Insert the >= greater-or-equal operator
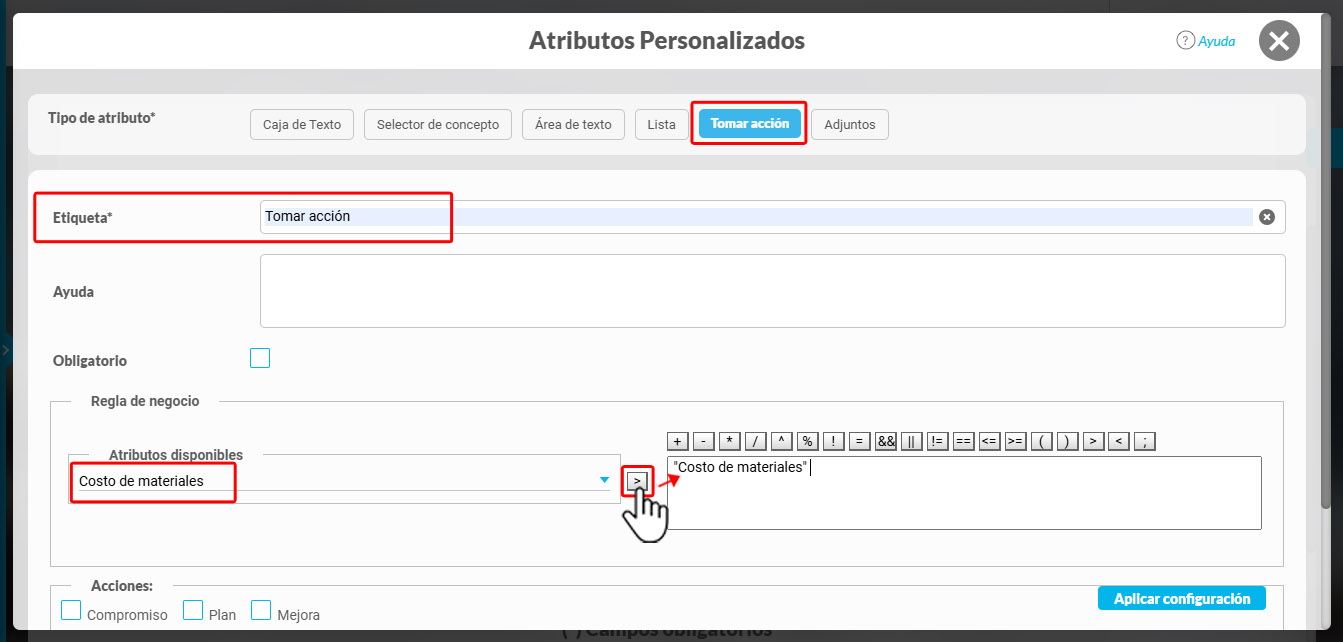This screenshot has width=1343, height=642. coord(1016,441)
